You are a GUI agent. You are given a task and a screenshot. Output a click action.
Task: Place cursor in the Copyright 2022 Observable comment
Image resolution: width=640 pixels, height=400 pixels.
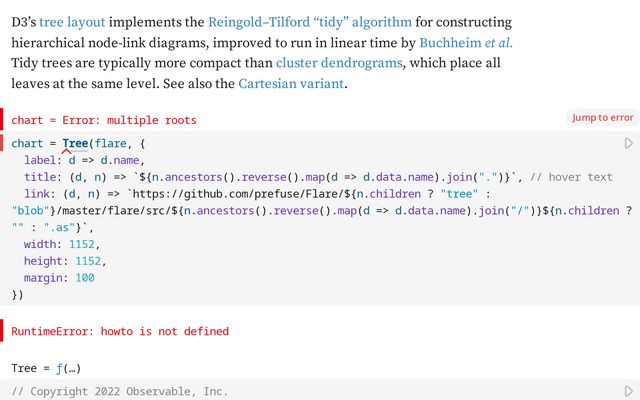click(120, 392)
